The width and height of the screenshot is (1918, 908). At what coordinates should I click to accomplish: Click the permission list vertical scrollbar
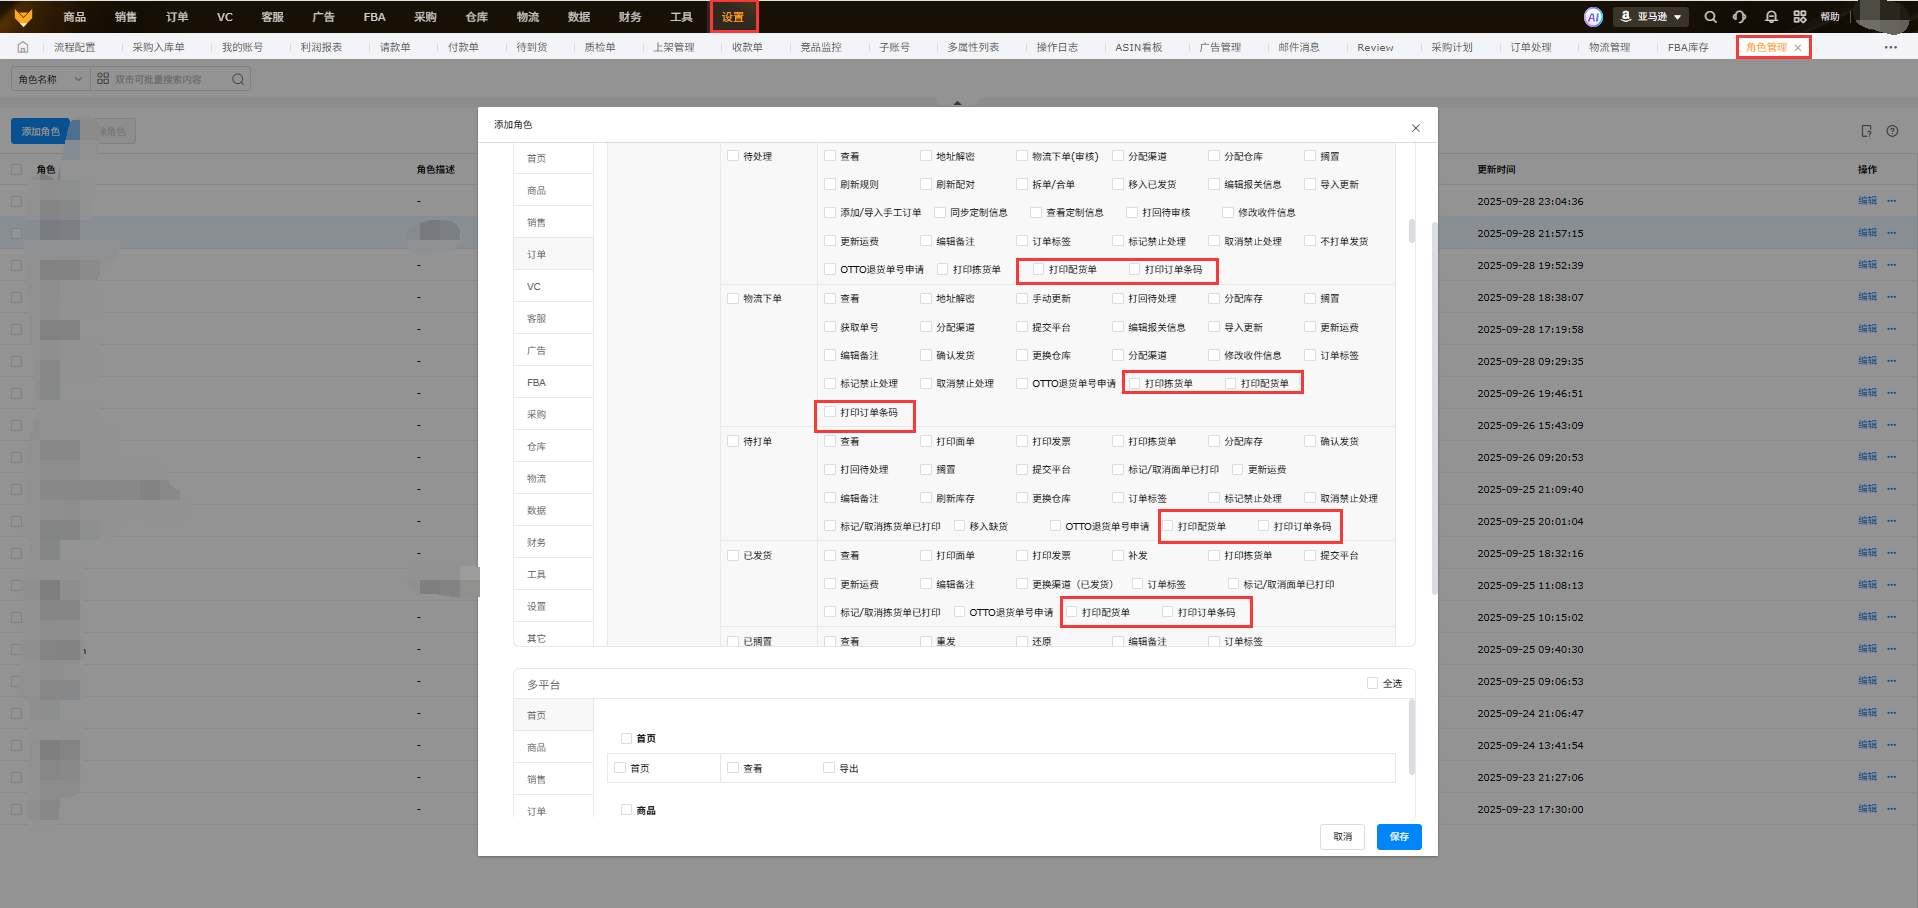pos(1411,231)
